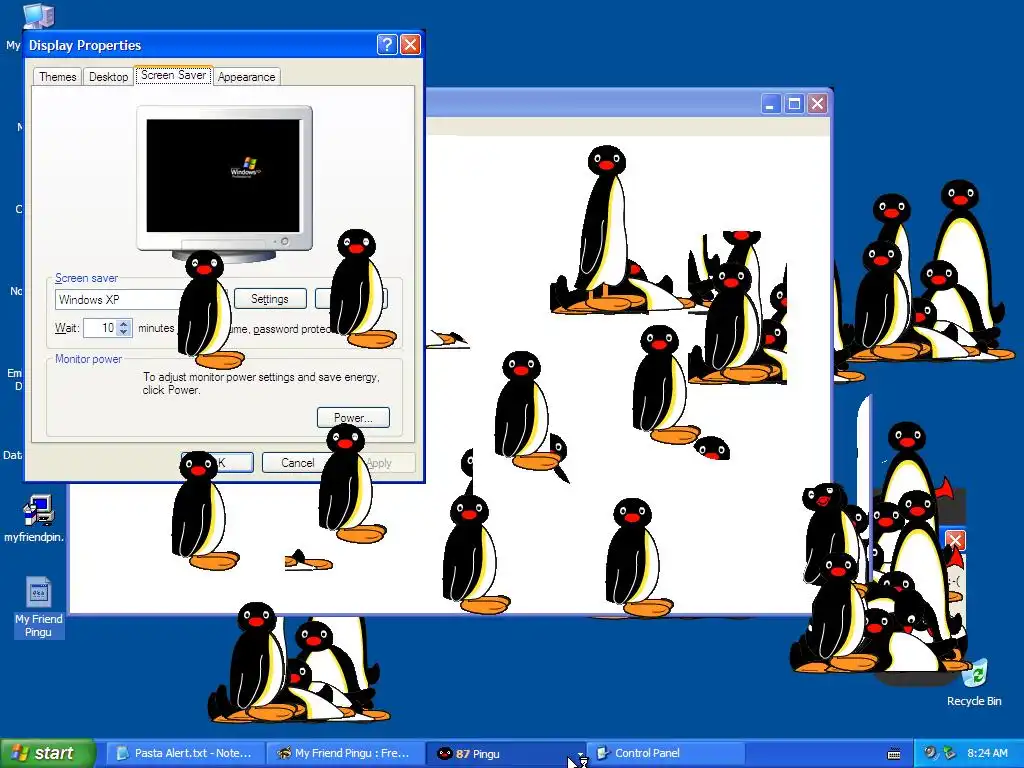Click the "Monitor power" group label

pos(88,359)
